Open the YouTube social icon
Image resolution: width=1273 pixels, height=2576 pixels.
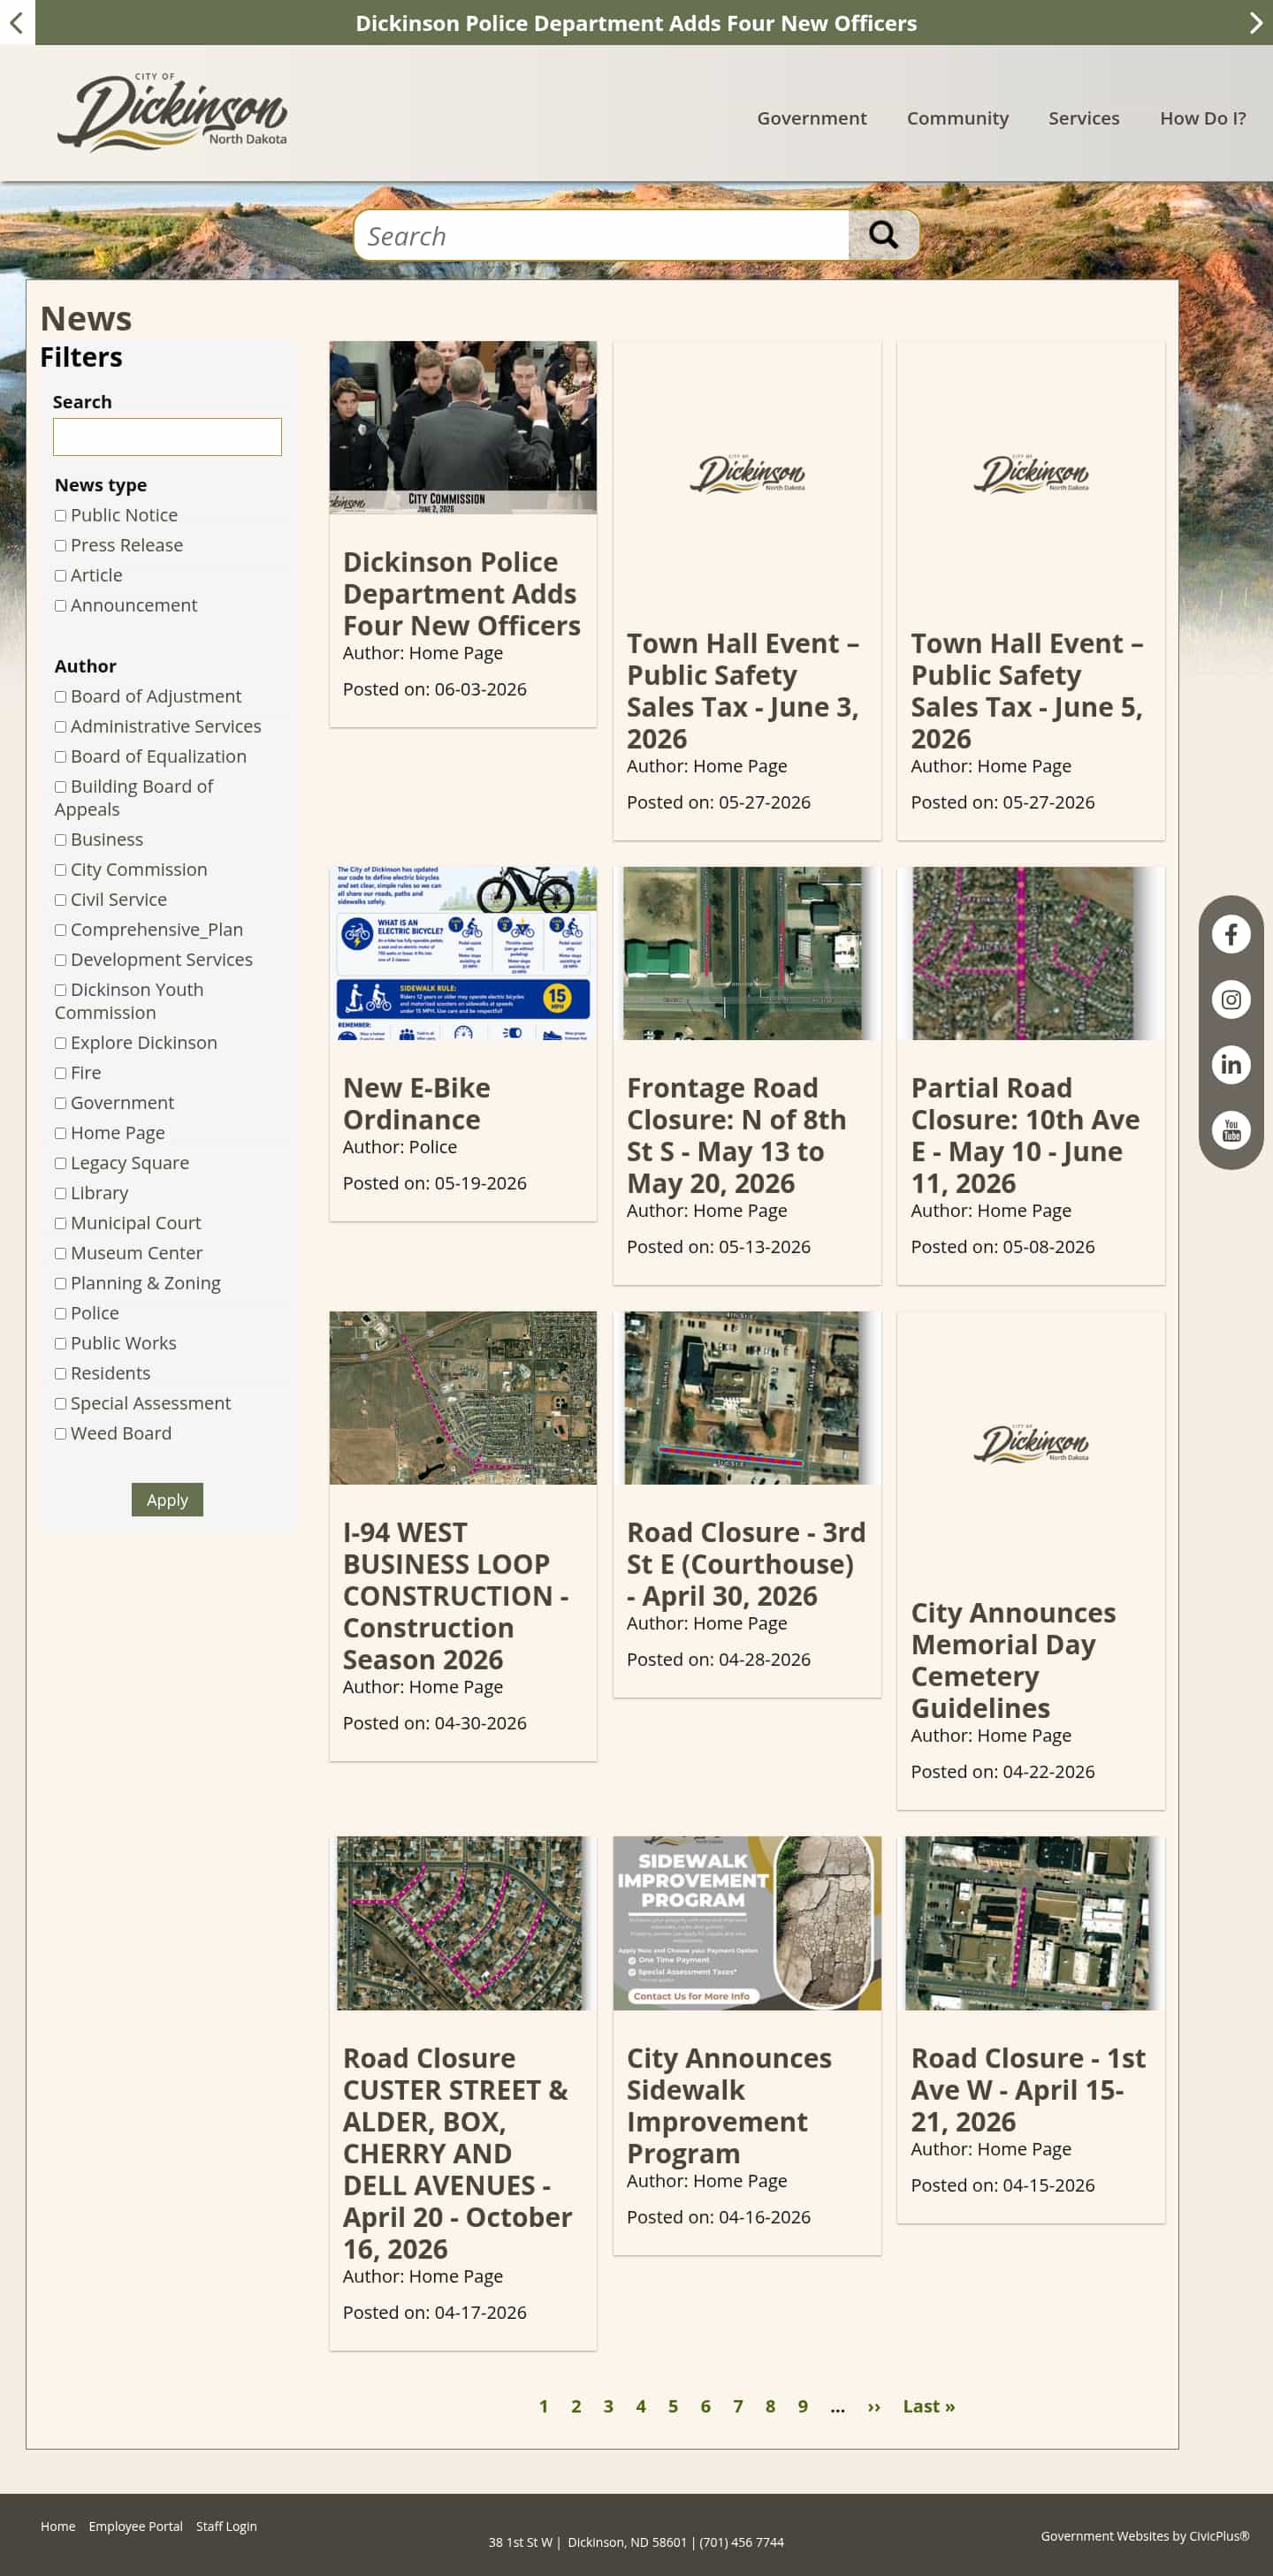(x=1231, y=1130)
